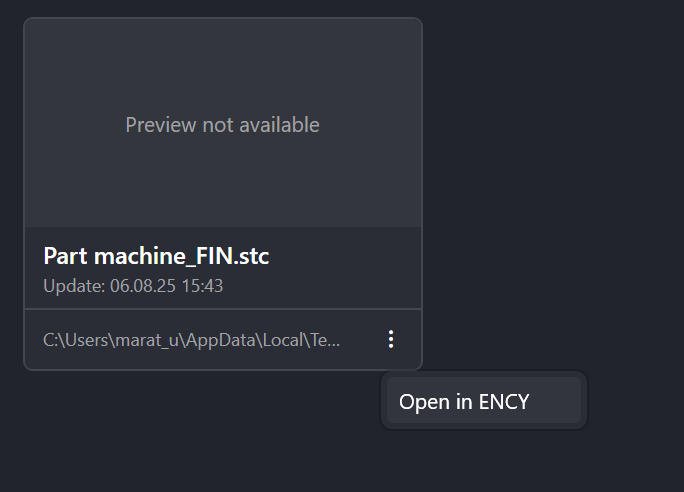
Task: Click the Update: 06.08.25 15:43 timestamp
Action: click(133, 286)
